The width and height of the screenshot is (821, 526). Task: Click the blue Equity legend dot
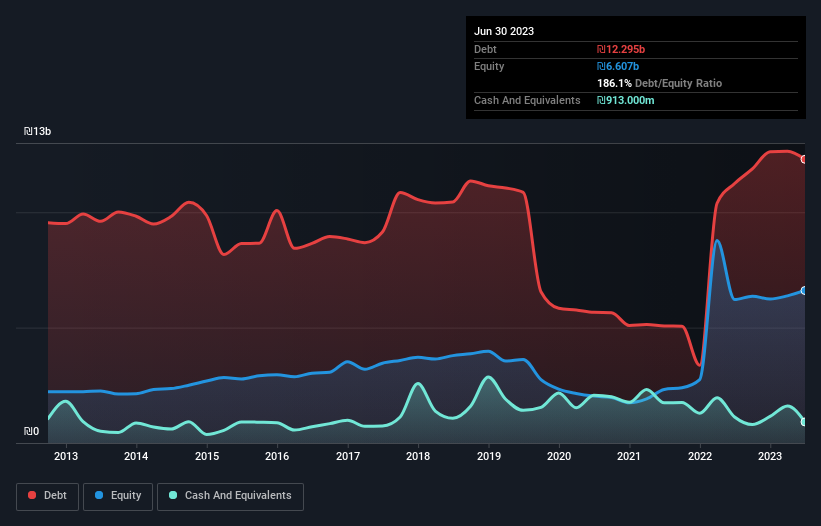99,495
